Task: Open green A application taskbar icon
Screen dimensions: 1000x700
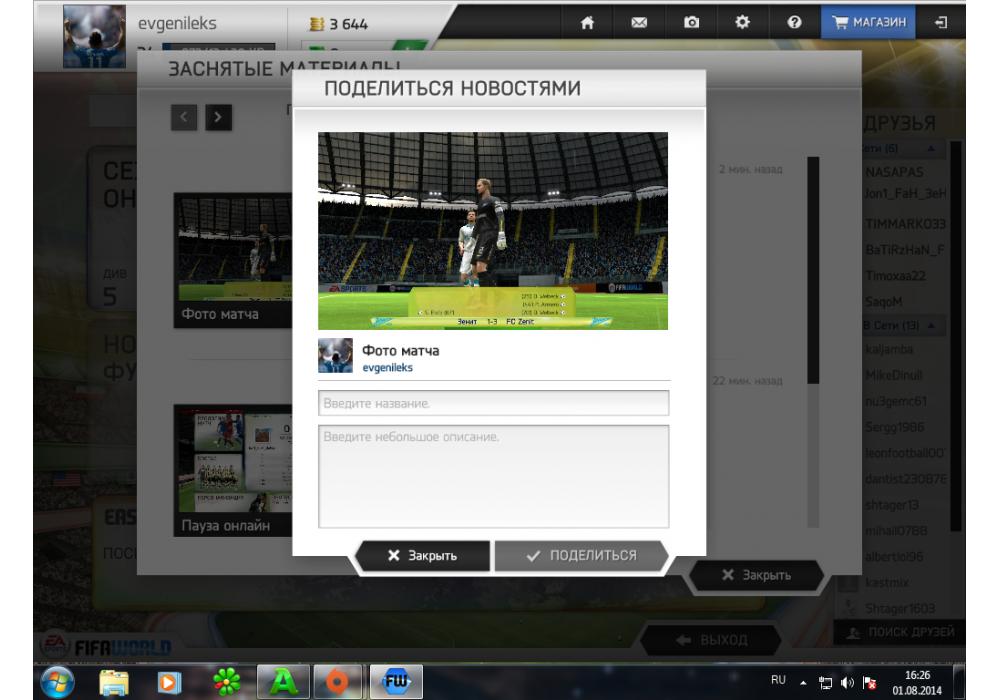Action: coord(283,683)
